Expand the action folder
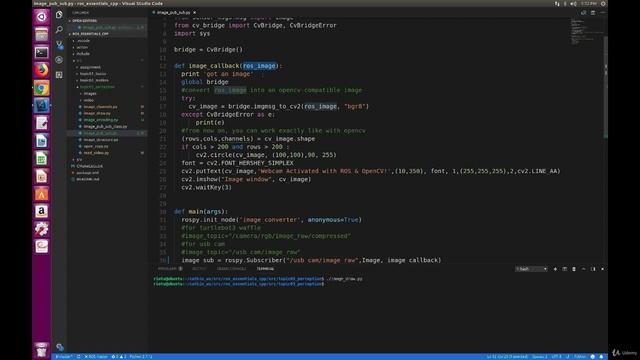The image size is (640, 360). [82, 47]
